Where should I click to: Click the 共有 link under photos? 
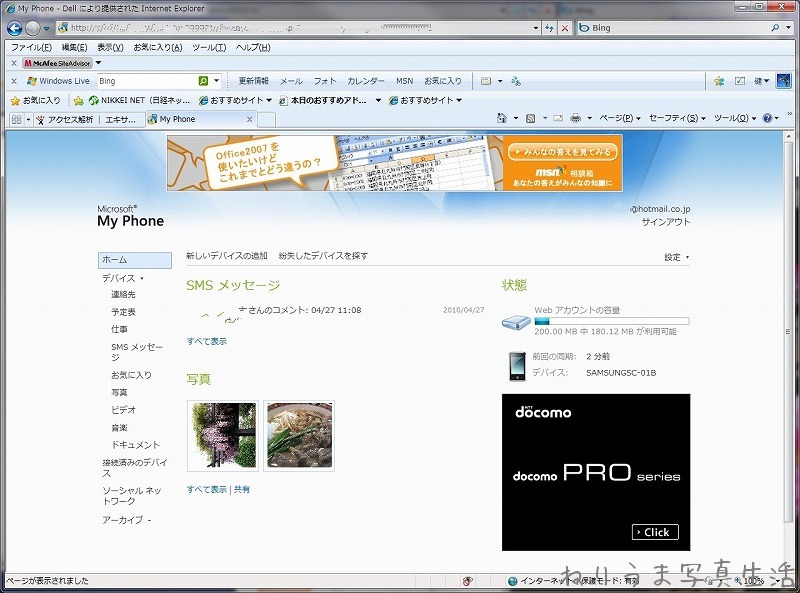(x=242, y=489)
